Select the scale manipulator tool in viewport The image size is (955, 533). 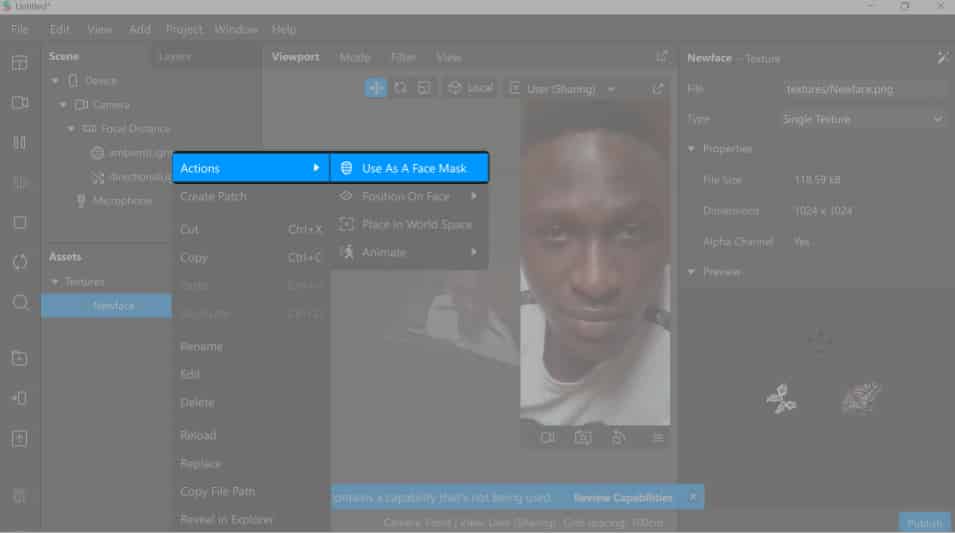pos(424,88)
